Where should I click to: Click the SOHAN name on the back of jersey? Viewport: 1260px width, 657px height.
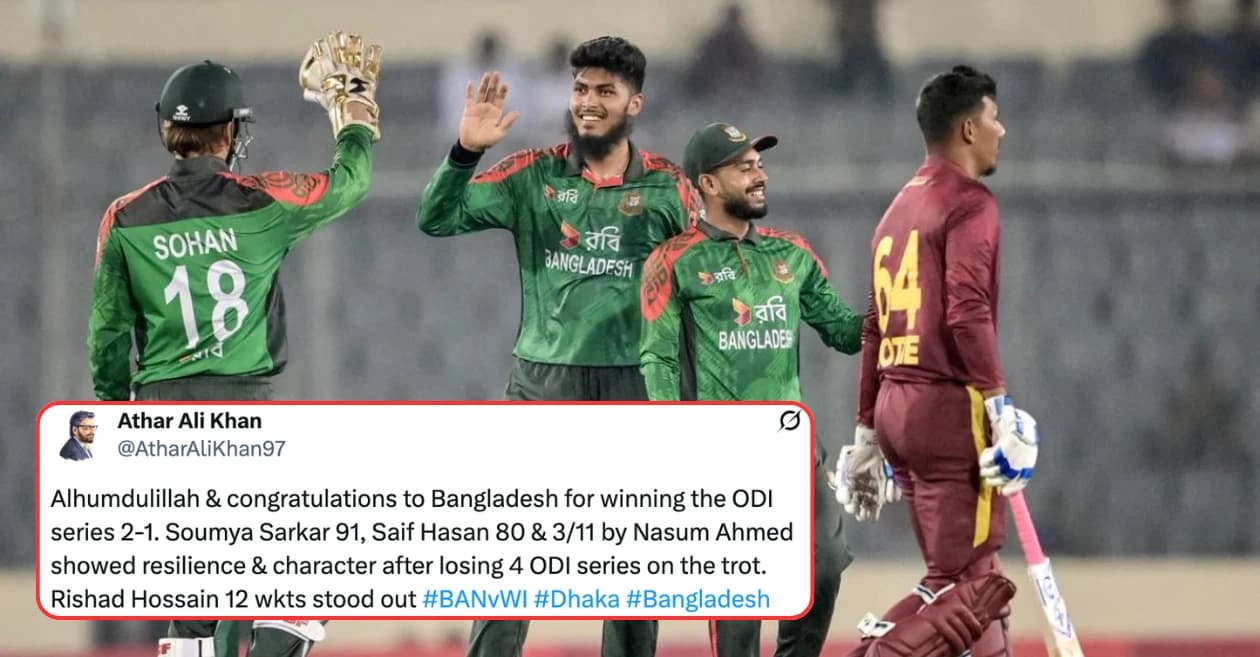tap(195, 244)
